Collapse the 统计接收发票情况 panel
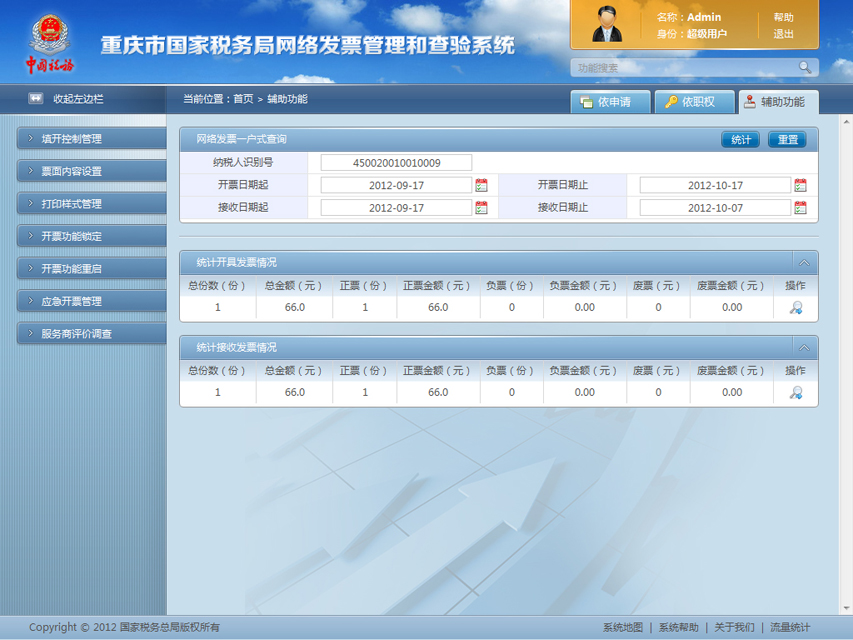 [804, 348]
